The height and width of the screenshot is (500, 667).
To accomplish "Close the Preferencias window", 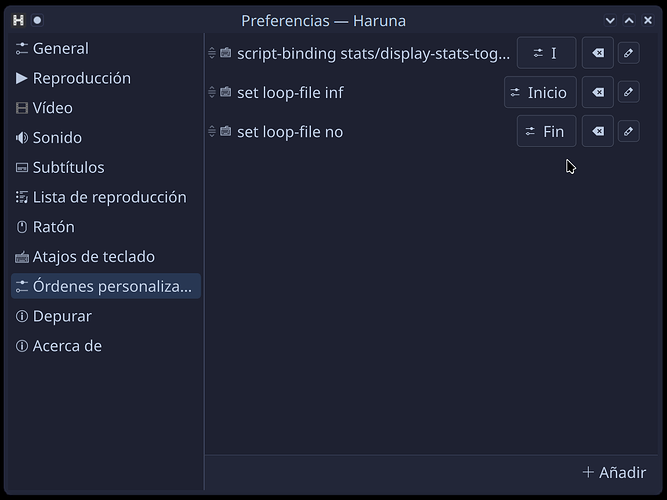I will pos(648,20).
